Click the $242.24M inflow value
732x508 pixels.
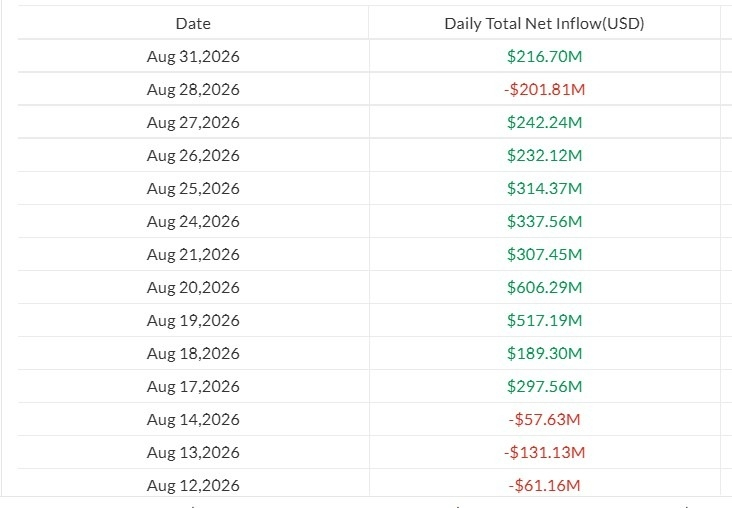pos(544,122)
